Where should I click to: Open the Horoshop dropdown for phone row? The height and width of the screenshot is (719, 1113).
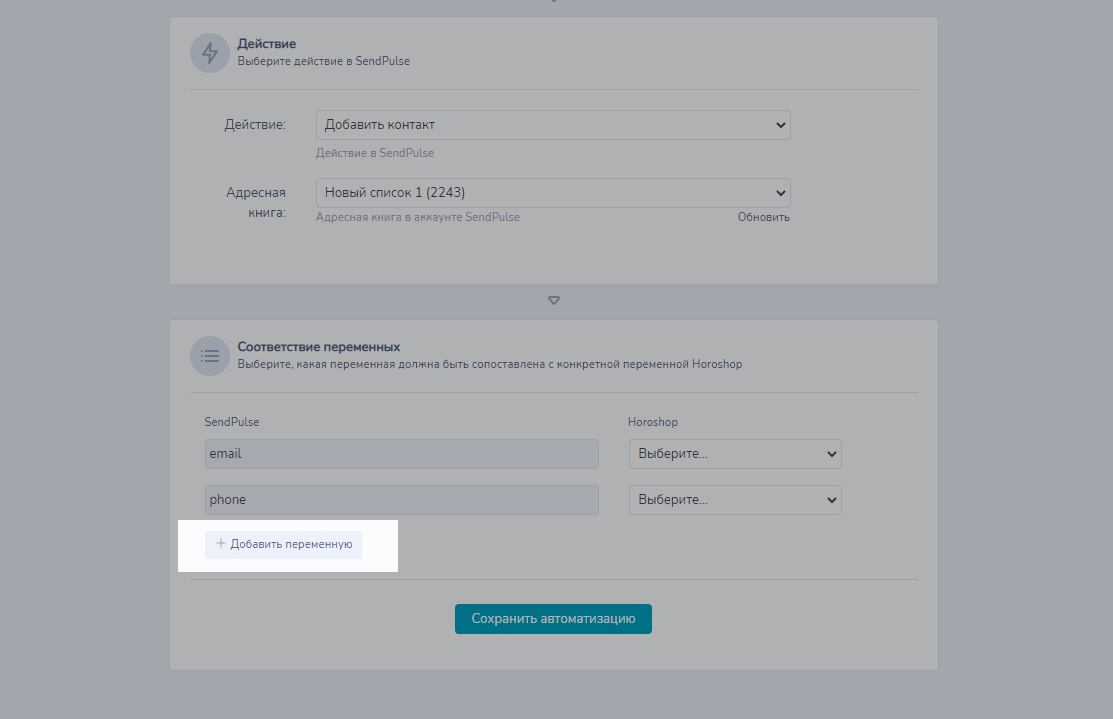(735, 500)
